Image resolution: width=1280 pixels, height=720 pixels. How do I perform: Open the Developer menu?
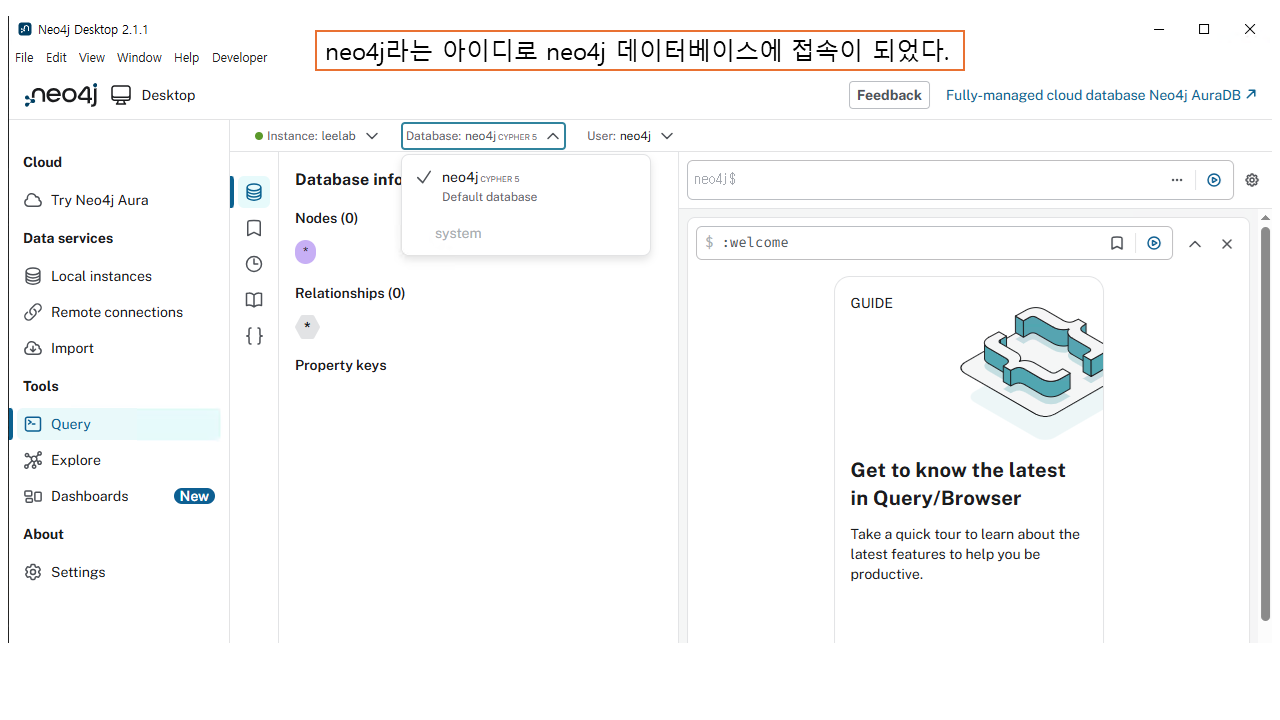click(239, 58)
